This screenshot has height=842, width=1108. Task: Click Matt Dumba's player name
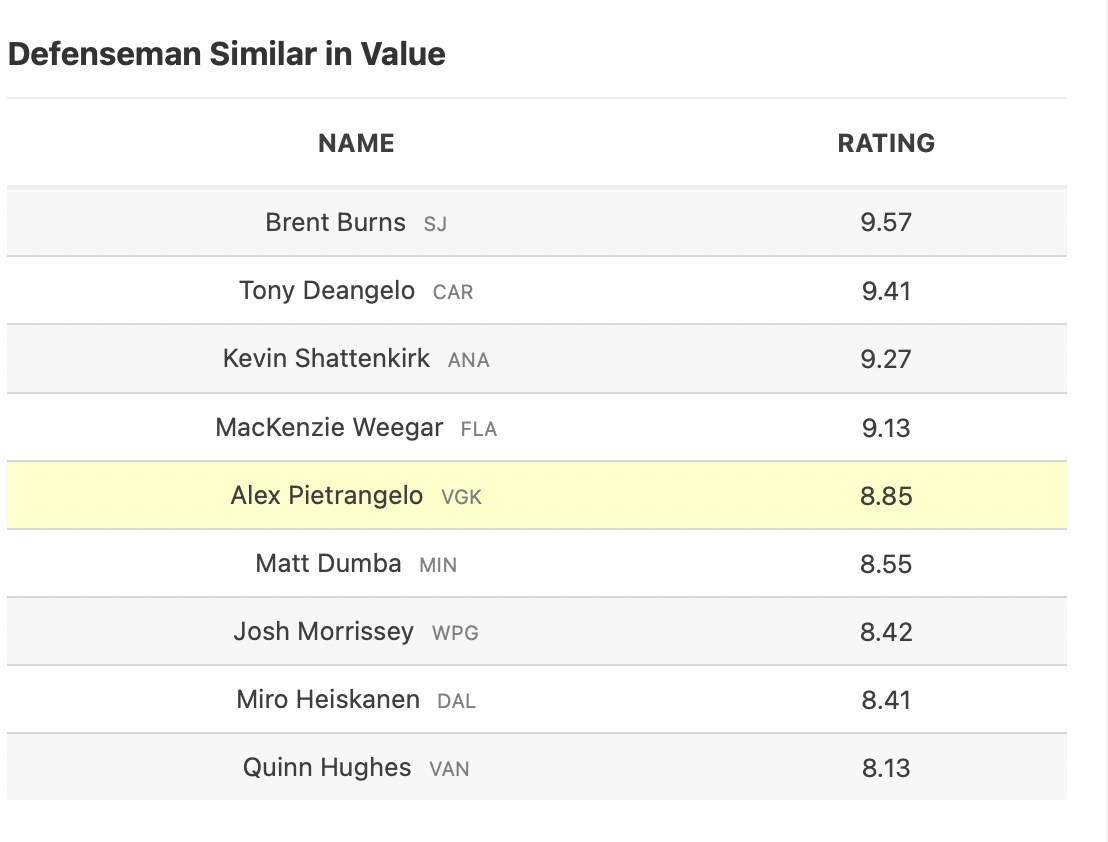pos(328,564)
